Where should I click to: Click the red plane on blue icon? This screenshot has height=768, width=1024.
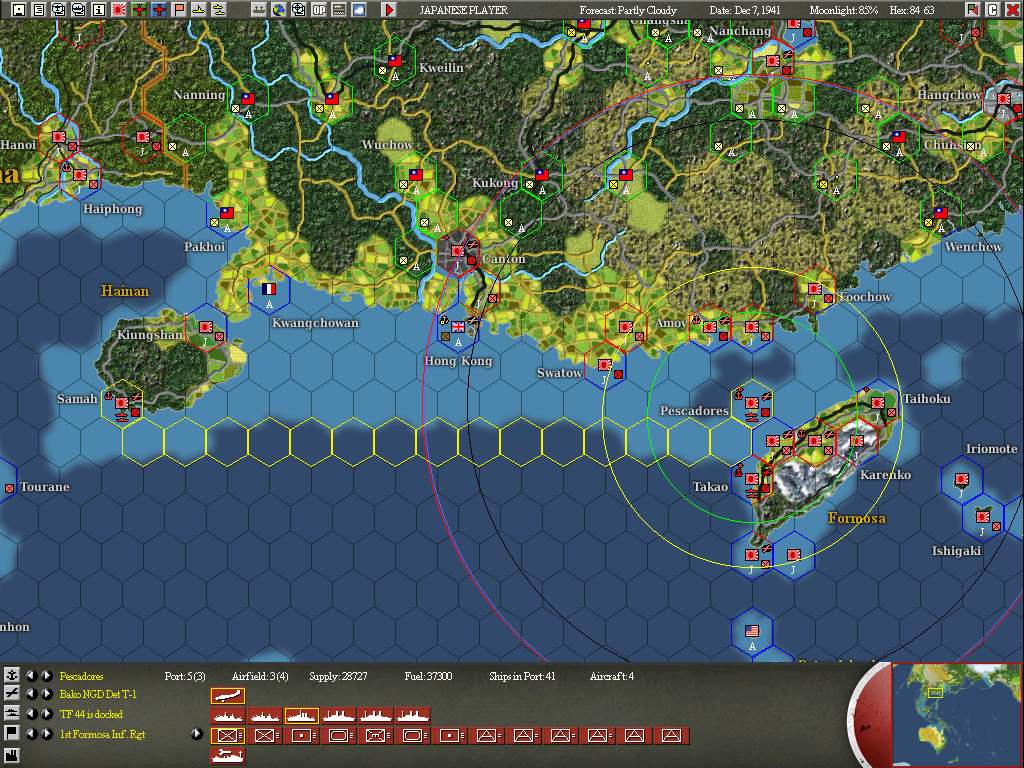159,9
